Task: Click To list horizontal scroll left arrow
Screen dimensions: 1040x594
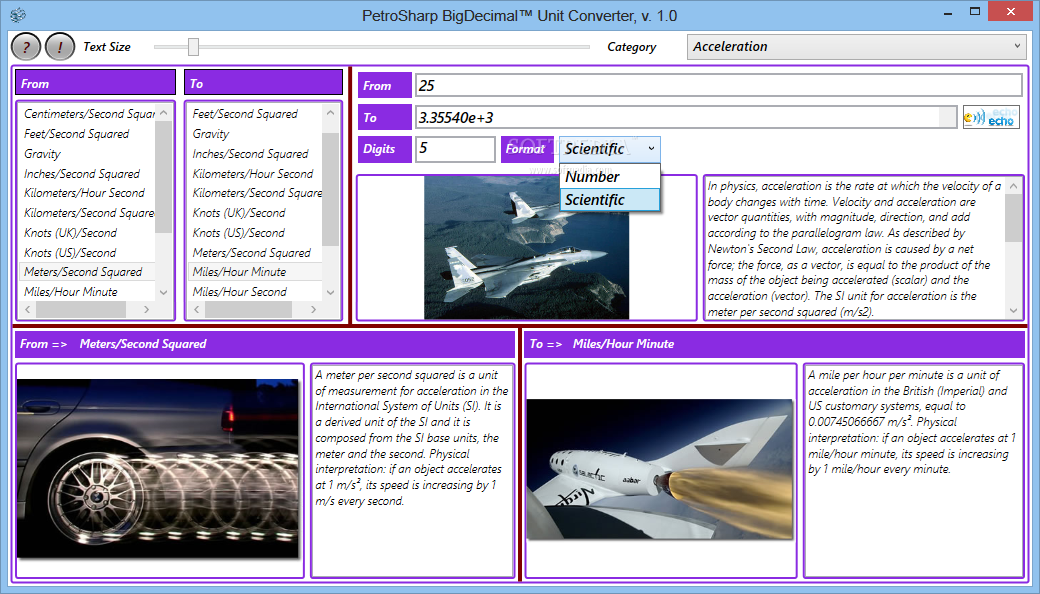Action: (196, 309)
